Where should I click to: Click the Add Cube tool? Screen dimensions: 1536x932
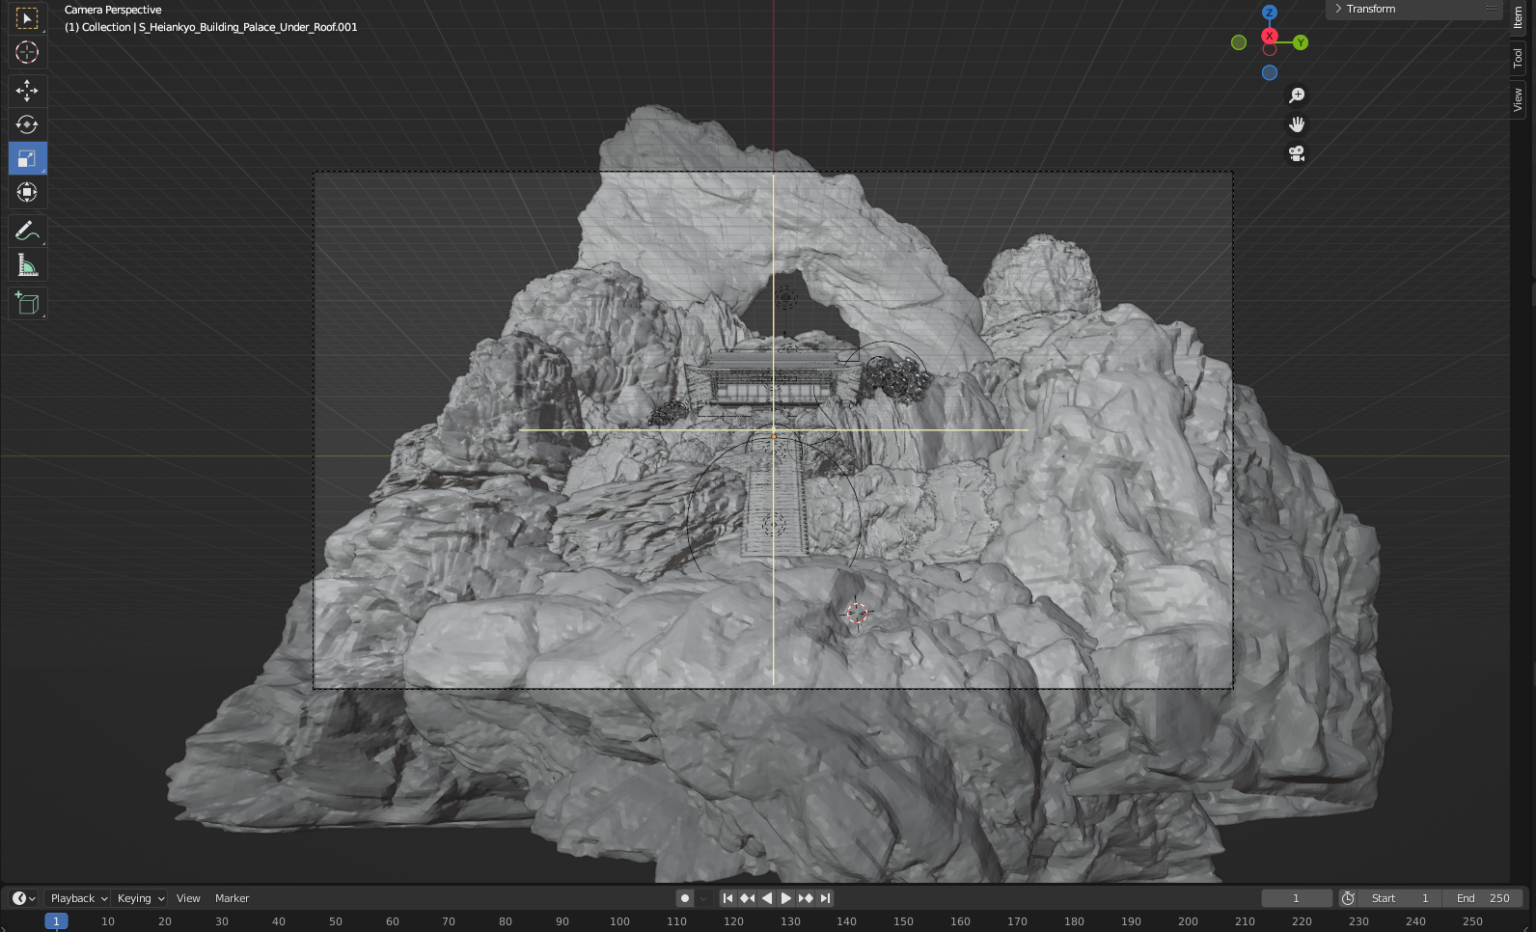[27, 303]
